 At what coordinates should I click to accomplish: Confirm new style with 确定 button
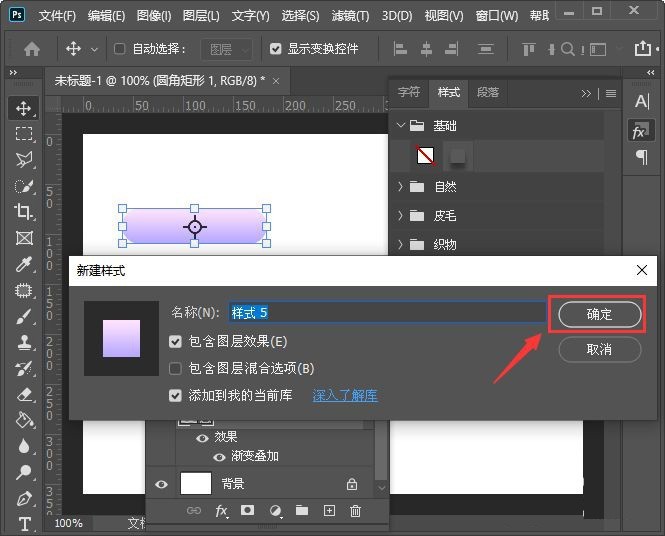(599, 314)
